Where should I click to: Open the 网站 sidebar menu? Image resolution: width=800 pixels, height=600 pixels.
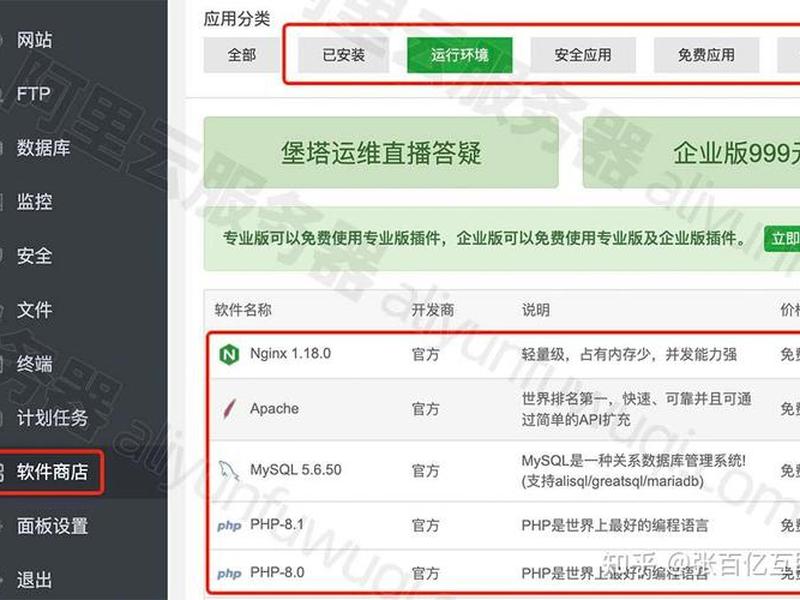tap(34, 40)
